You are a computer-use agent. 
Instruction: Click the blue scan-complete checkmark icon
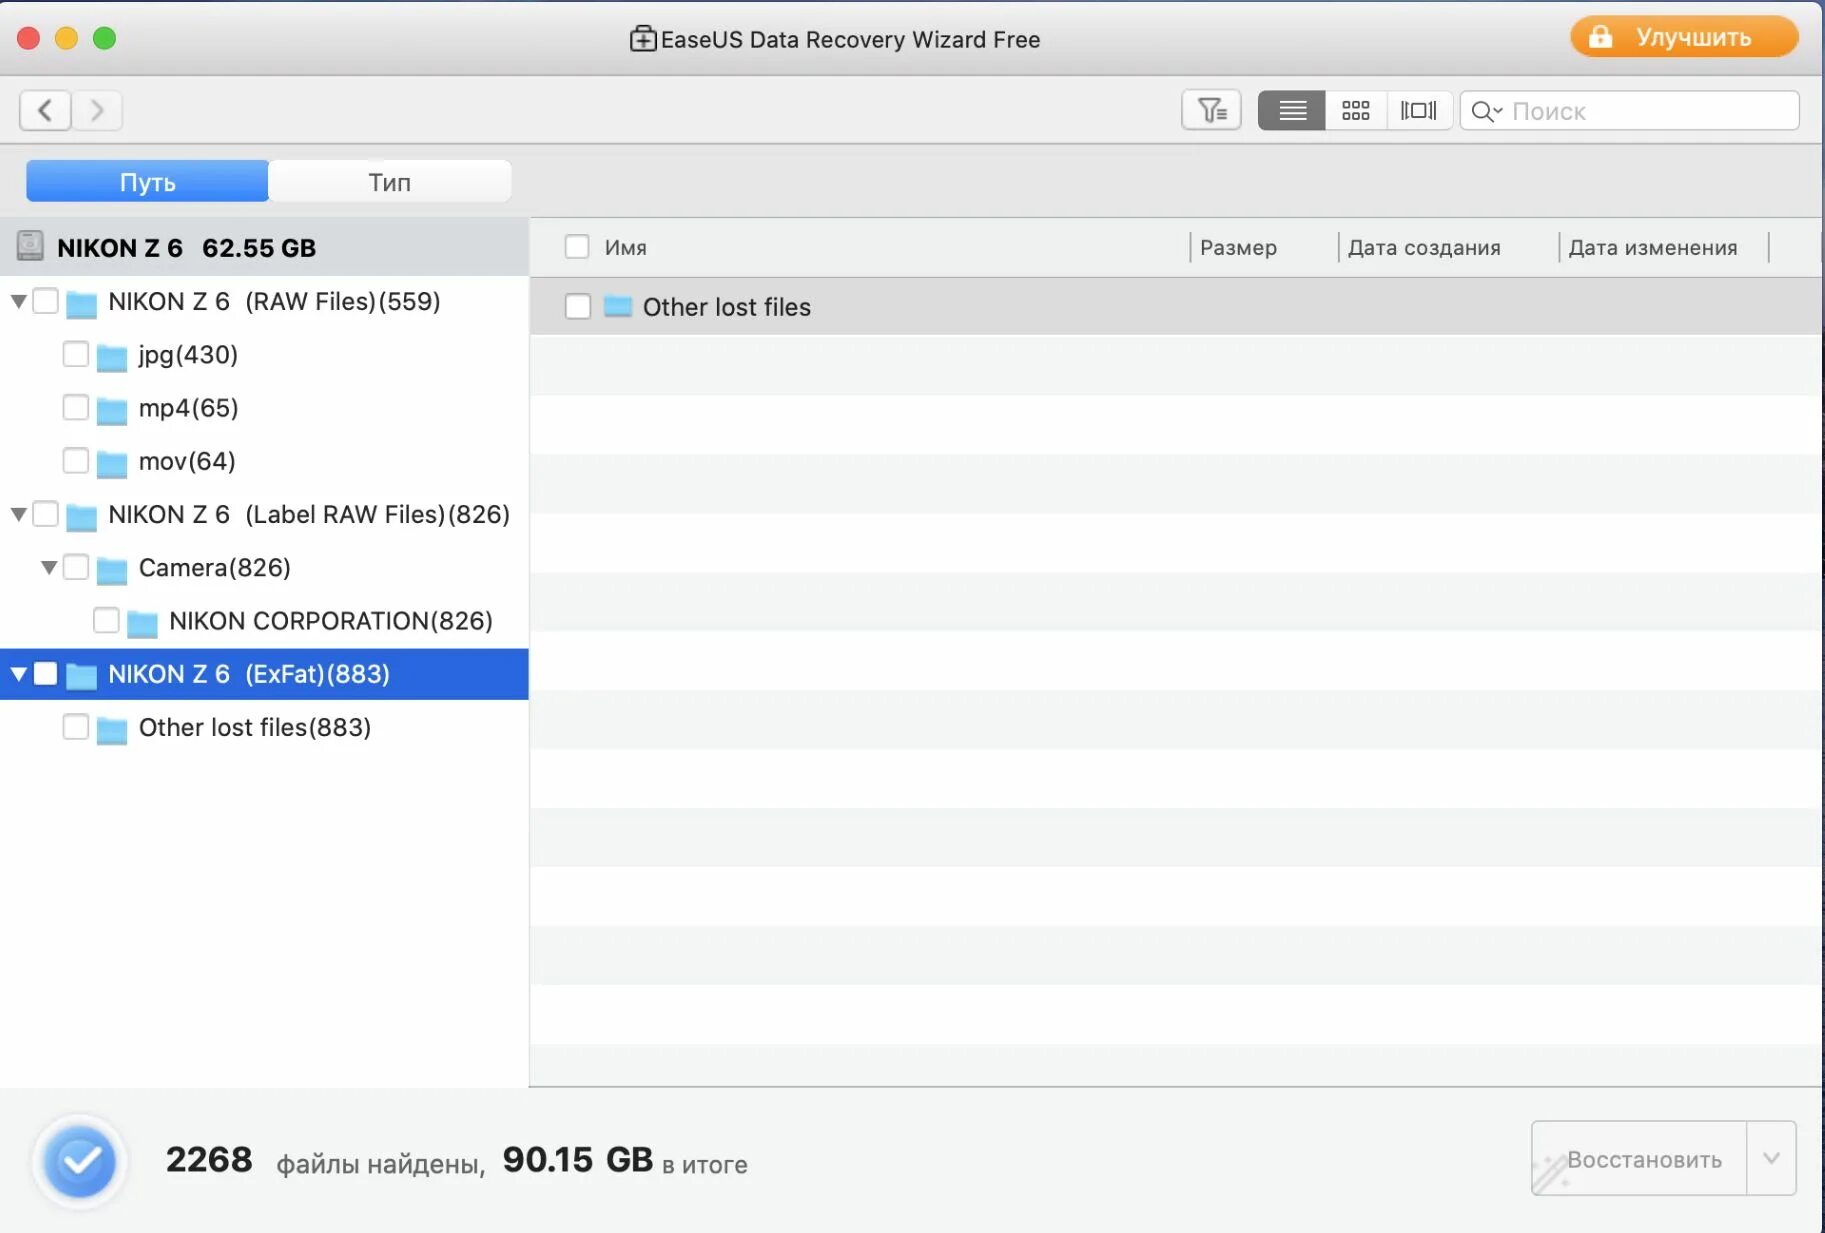[80, 1161]
